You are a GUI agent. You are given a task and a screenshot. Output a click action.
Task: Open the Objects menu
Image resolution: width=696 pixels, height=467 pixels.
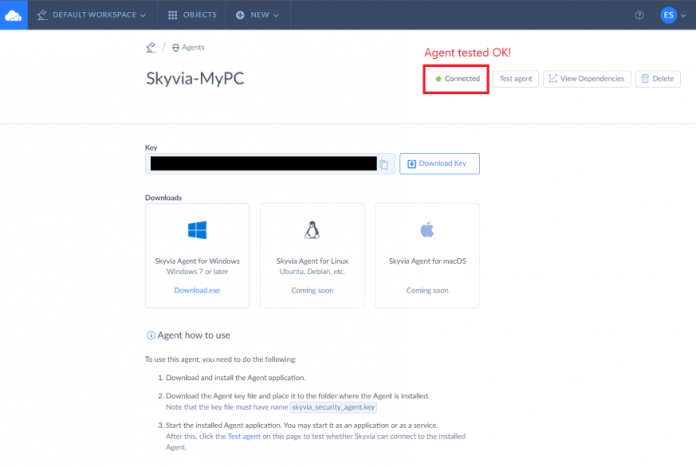click(x=191, y=15)
